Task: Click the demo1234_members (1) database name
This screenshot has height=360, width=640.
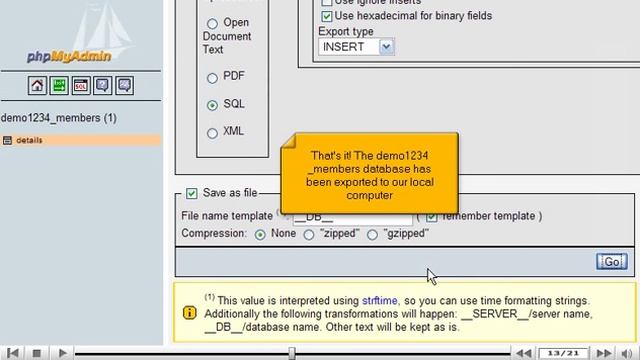Action: pos(59,118)
